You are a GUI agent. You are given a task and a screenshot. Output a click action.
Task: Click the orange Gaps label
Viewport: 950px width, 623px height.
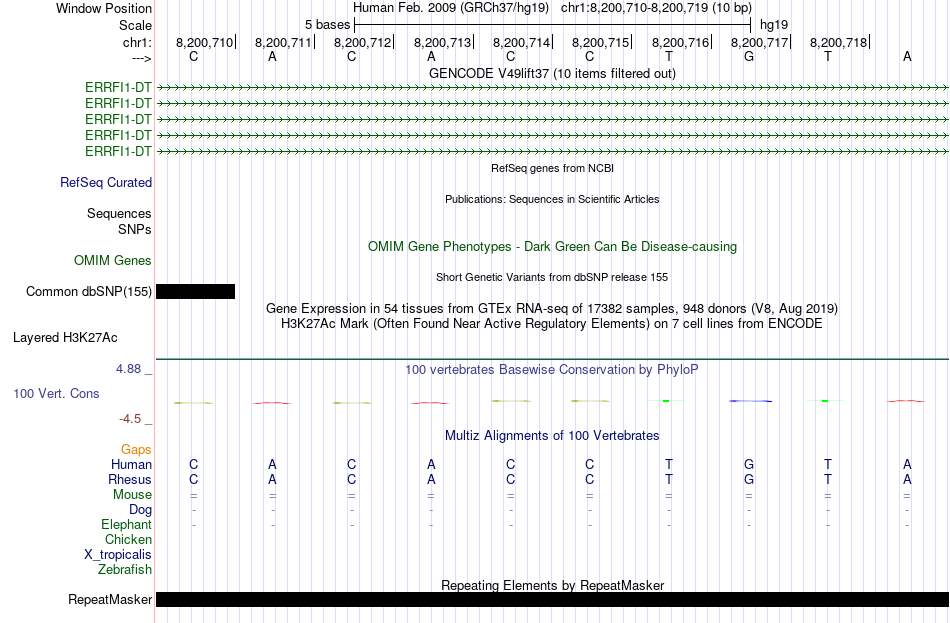[136, 449]
